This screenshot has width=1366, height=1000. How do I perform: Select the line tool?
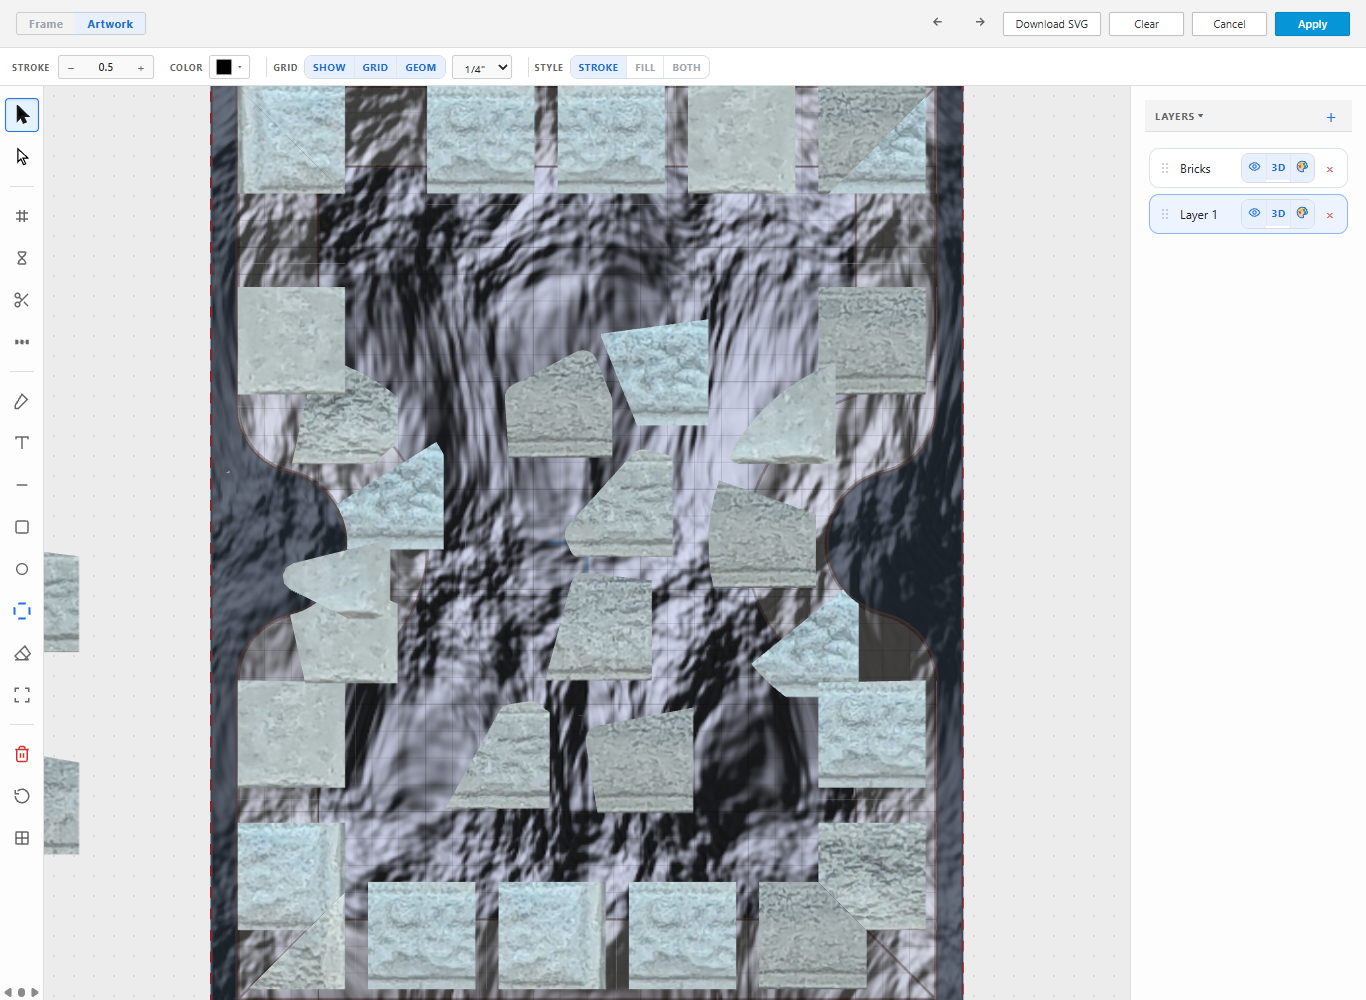pos(22,485)
